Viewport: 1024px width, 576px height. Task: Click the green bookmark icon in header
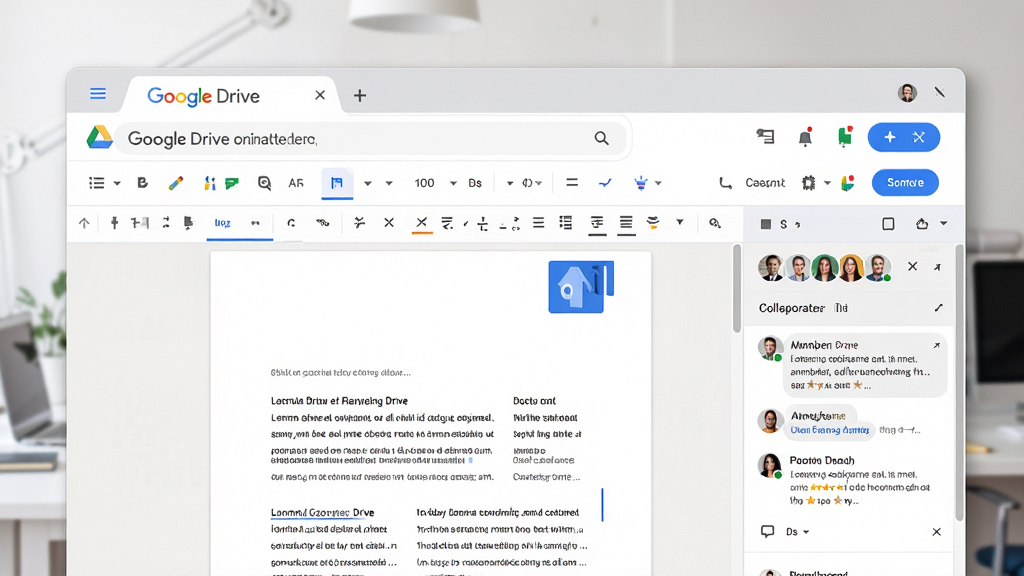[845, 136]
